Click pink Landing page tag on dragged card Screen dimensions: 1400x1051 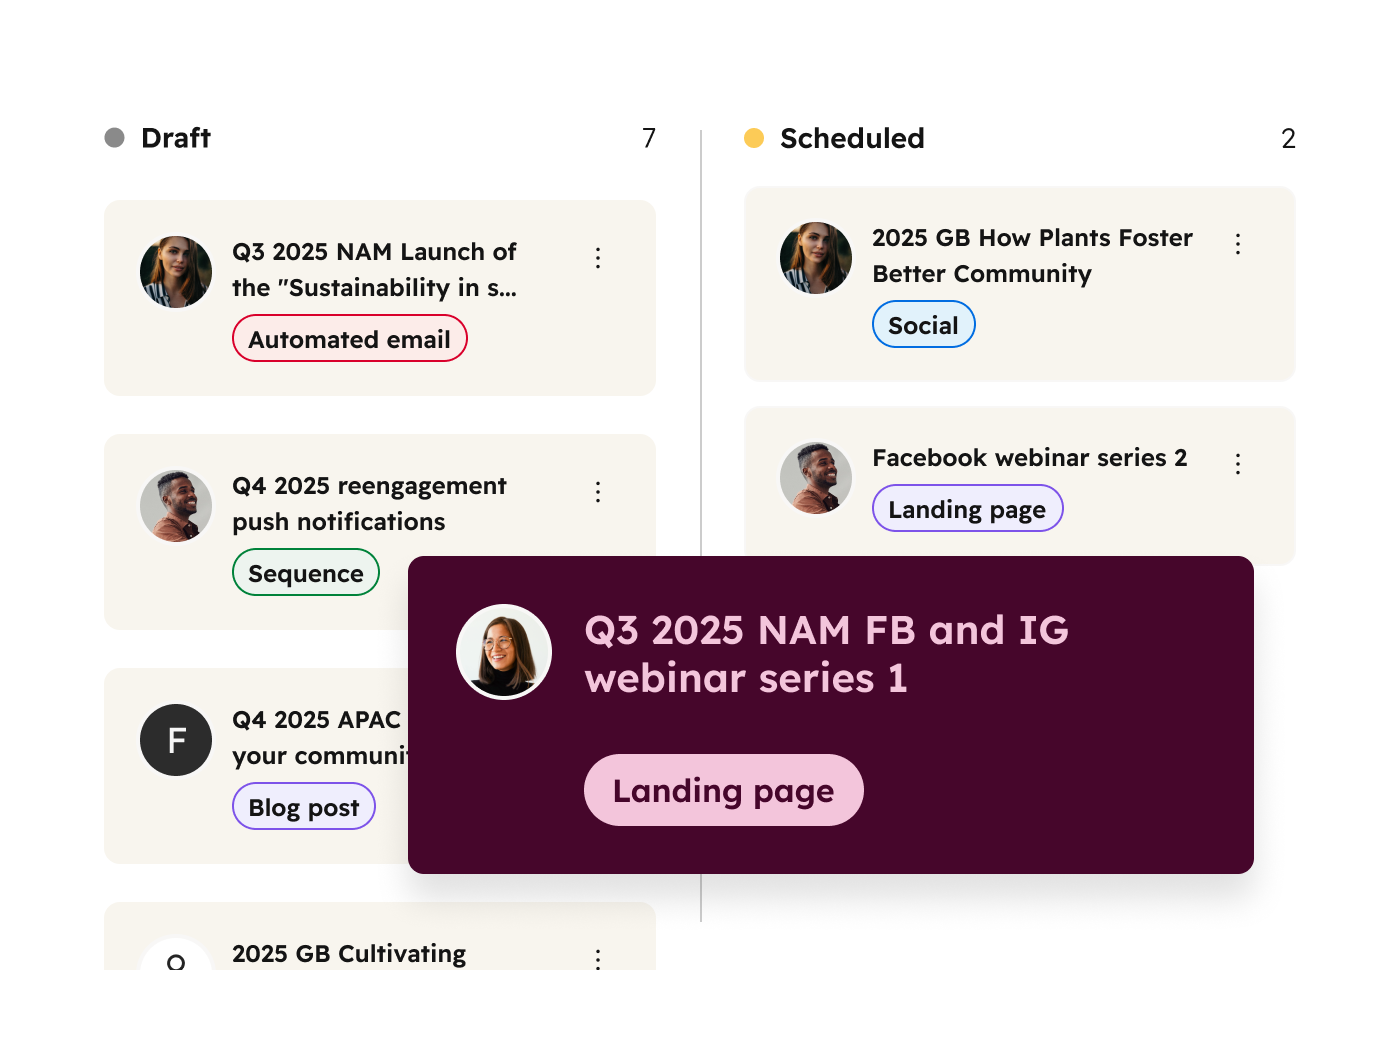click(x=723, y=790)
